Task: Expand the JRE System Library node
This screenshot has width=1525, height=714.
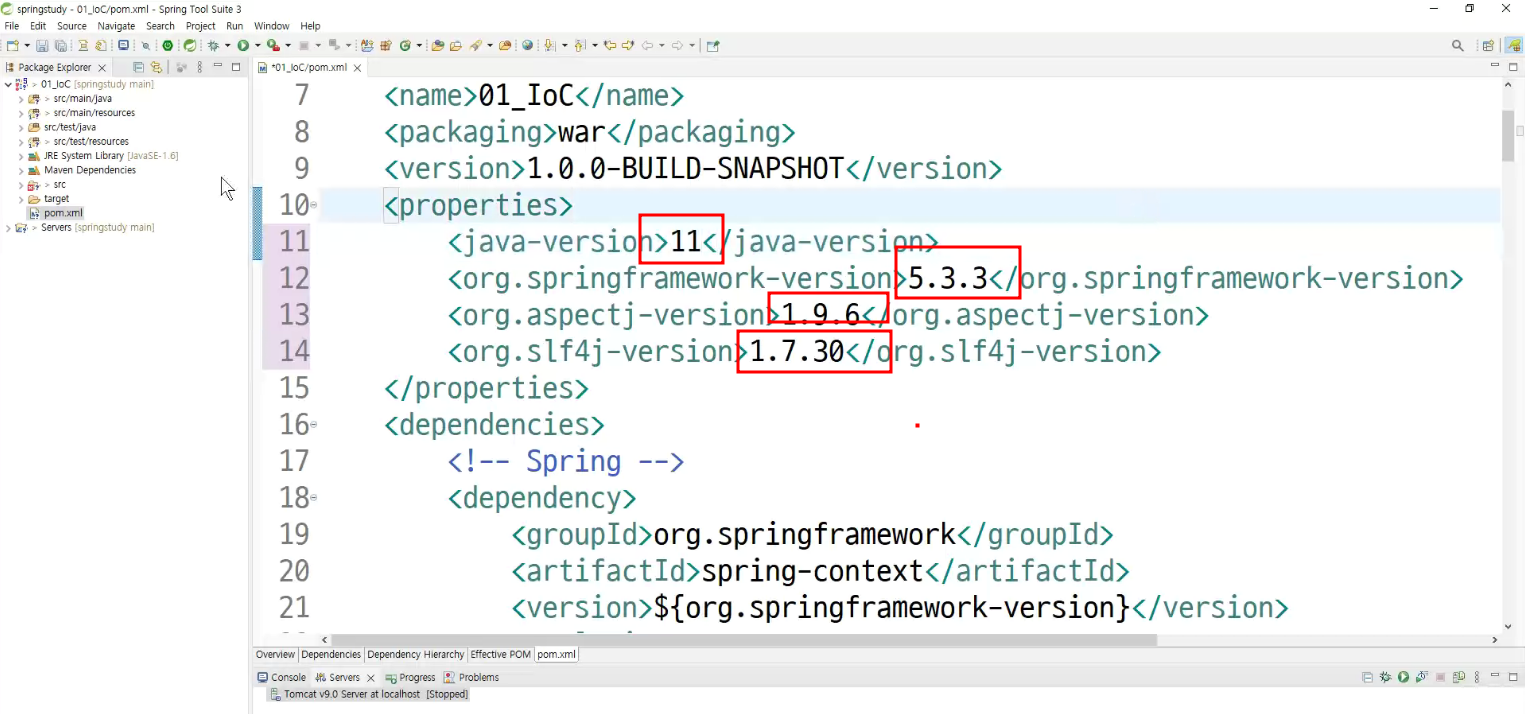Action: point(21,156)
